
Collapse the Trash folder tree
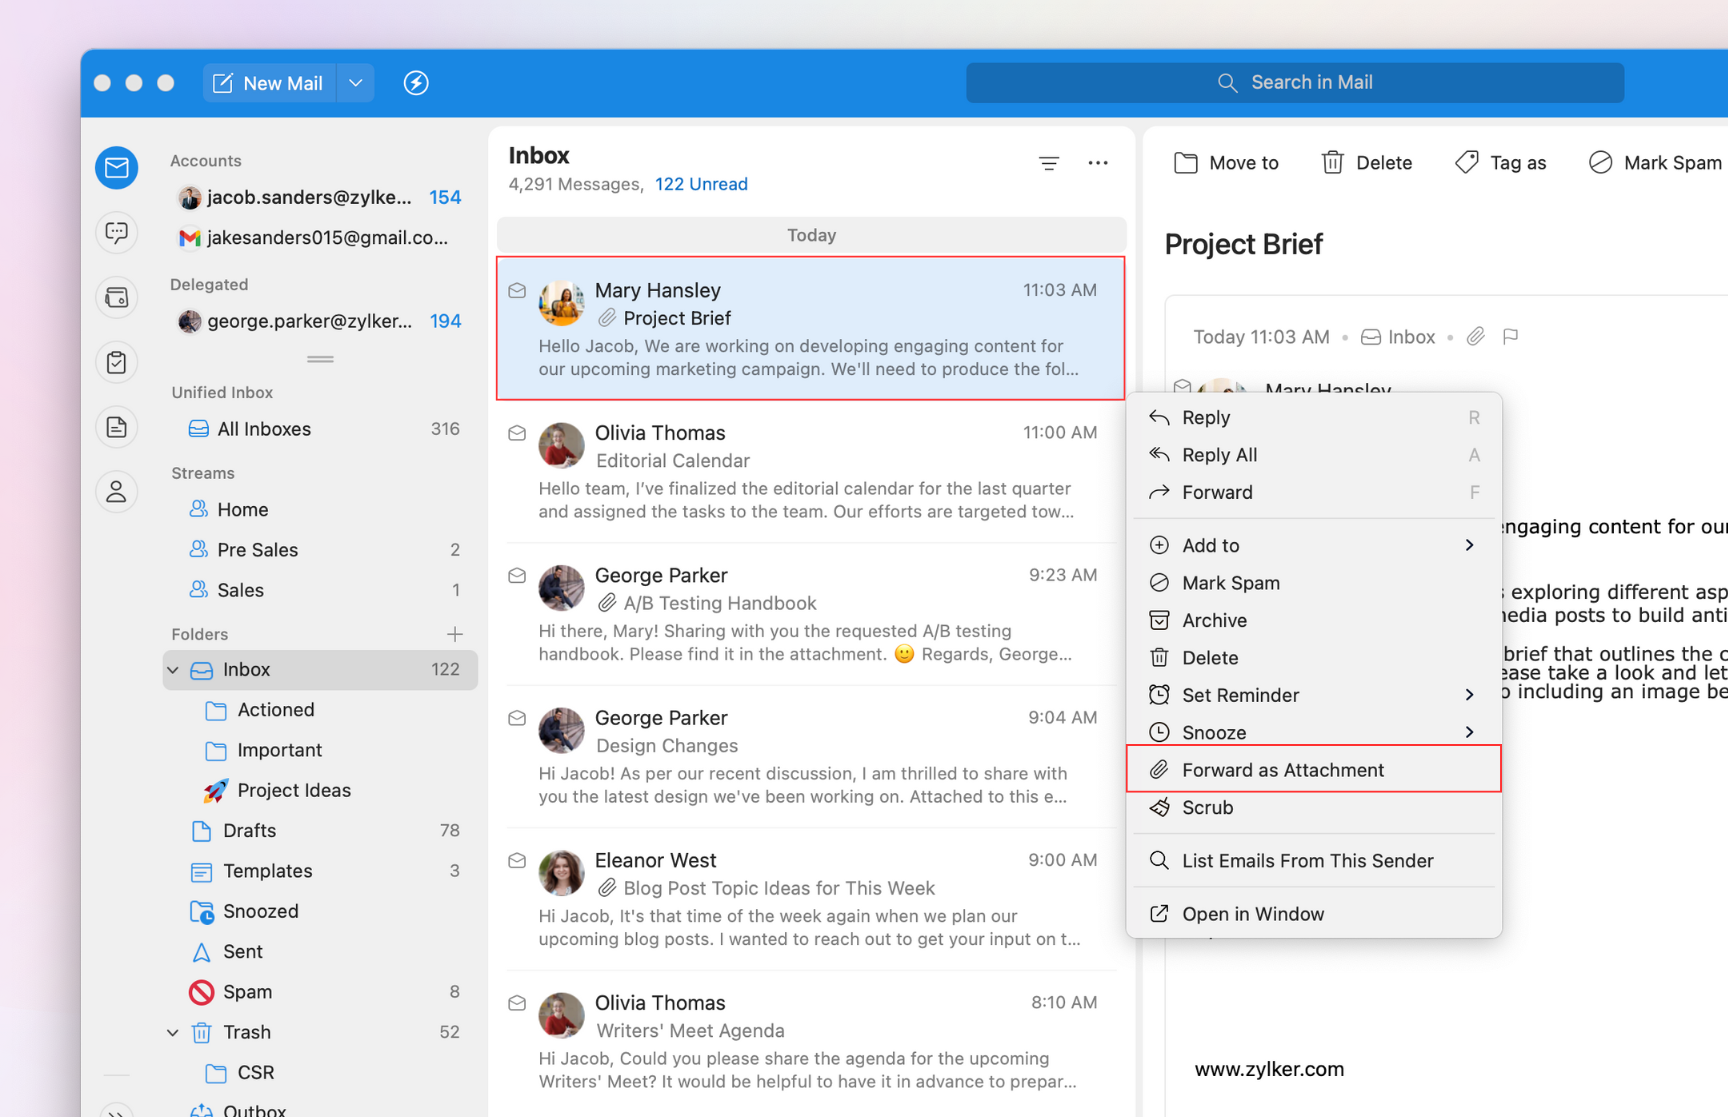coord(173,1033)
